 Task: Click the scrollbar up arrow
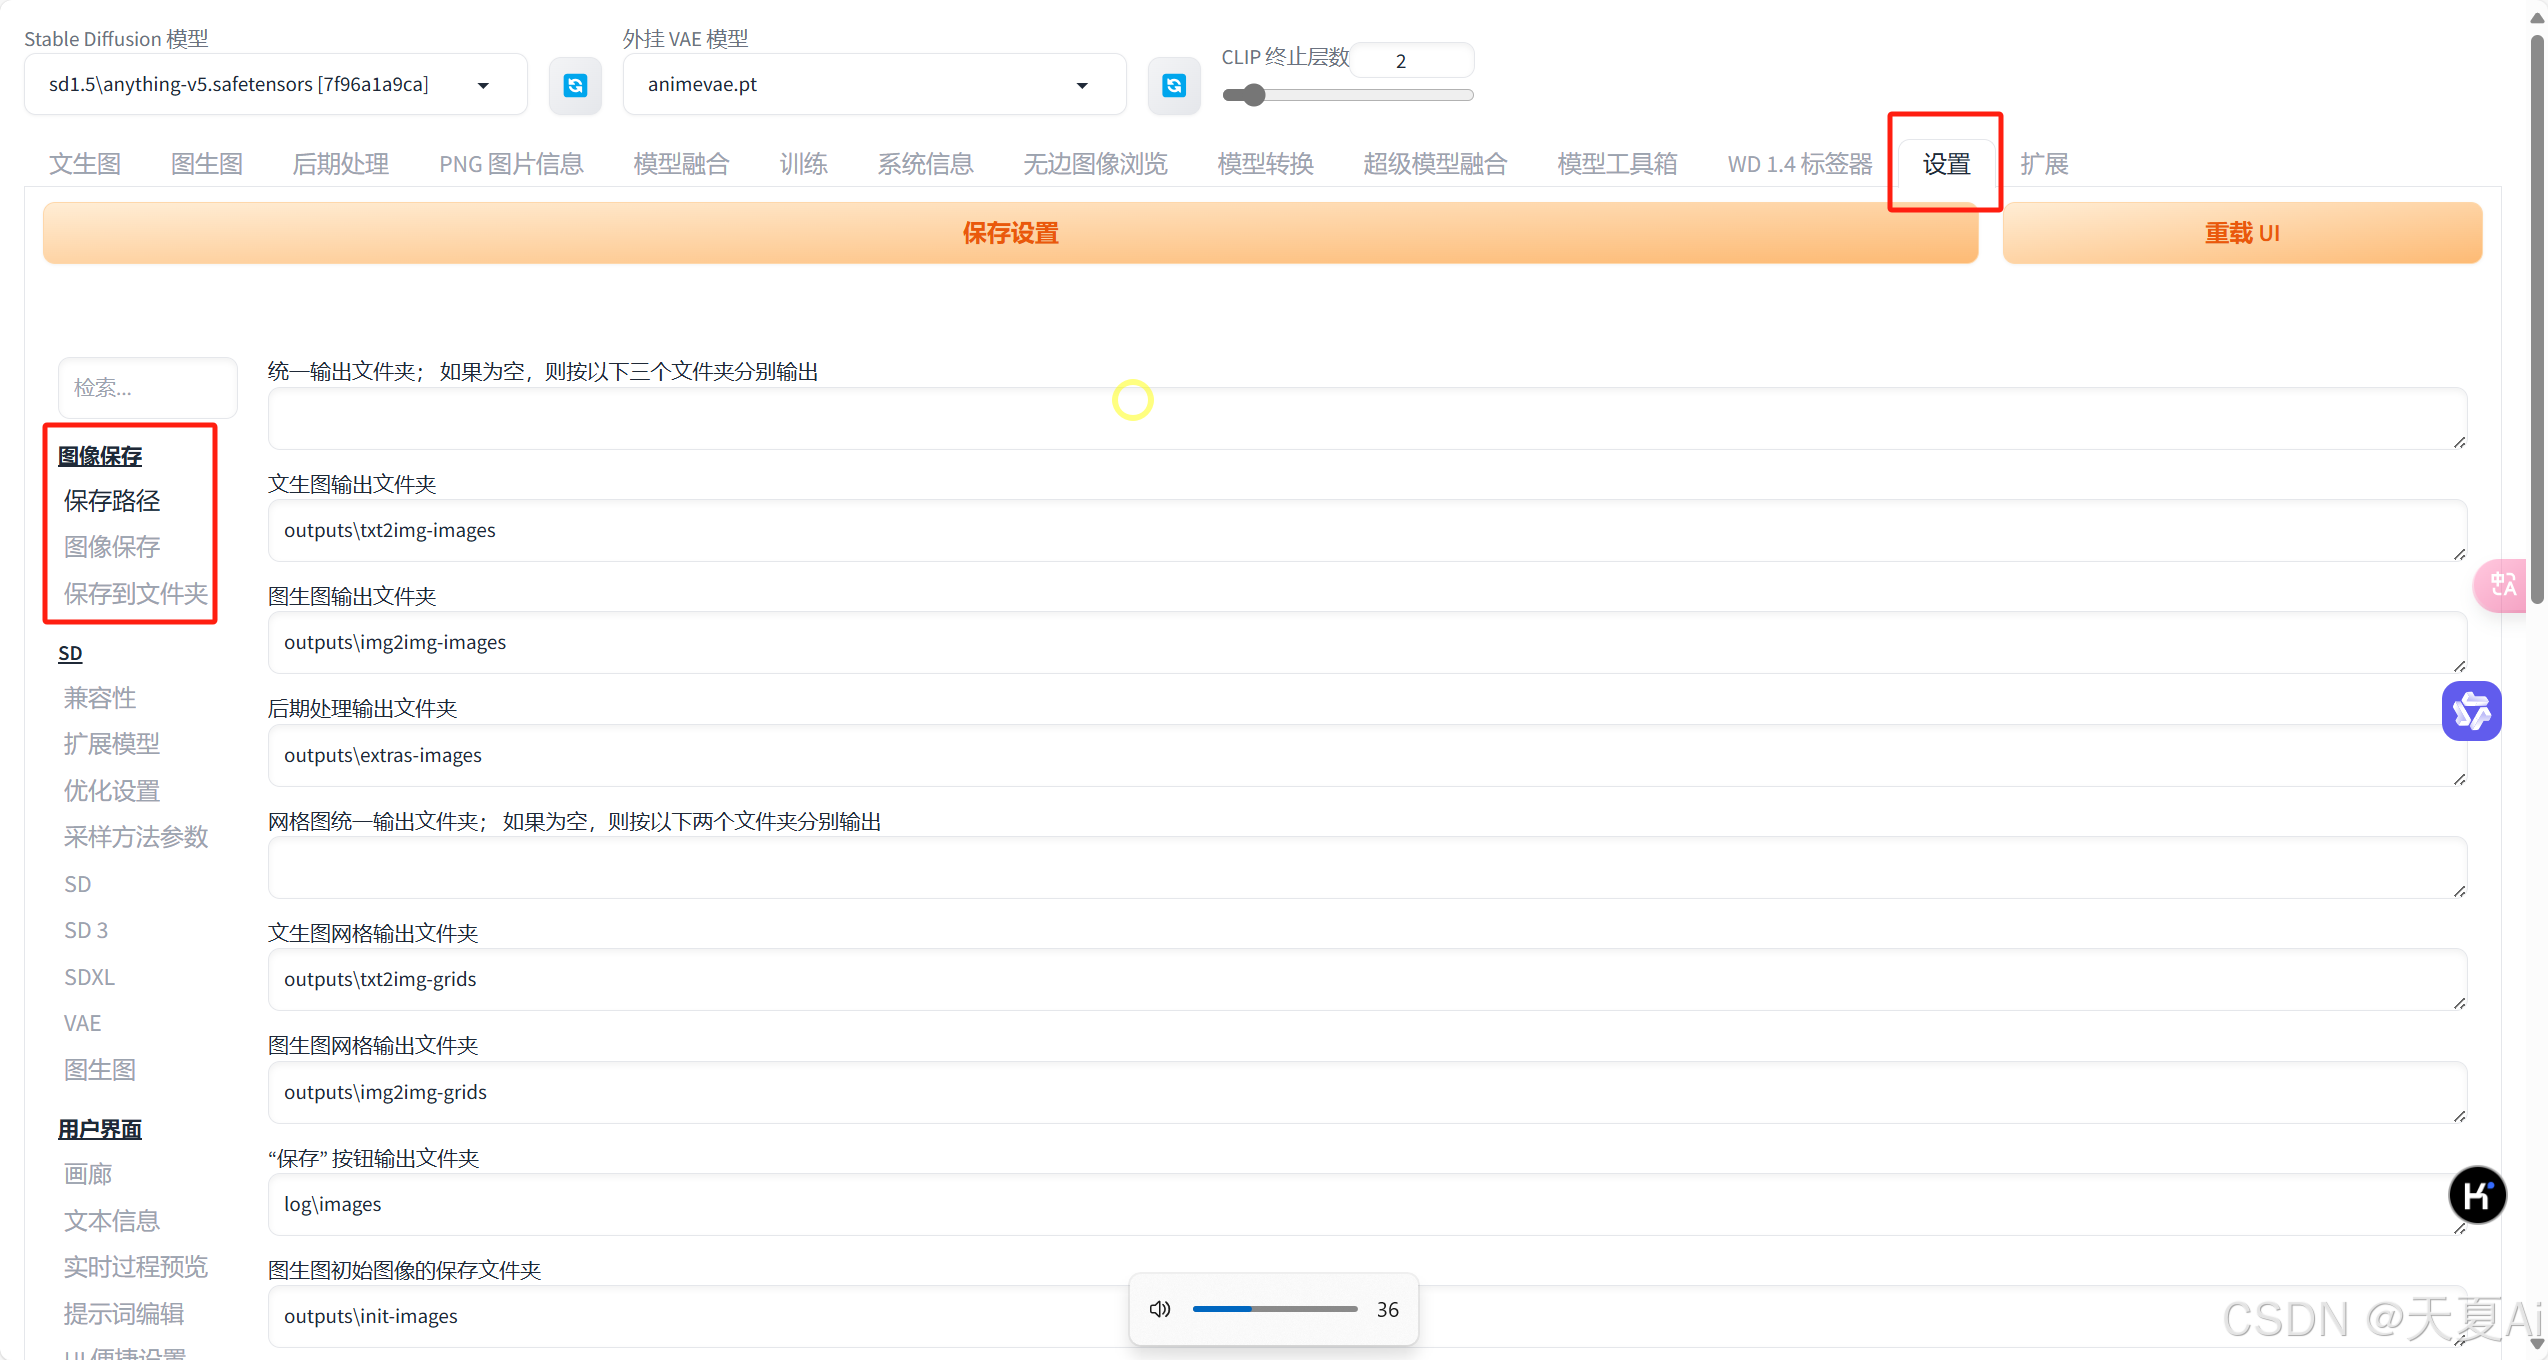(x=2537, y=18)
